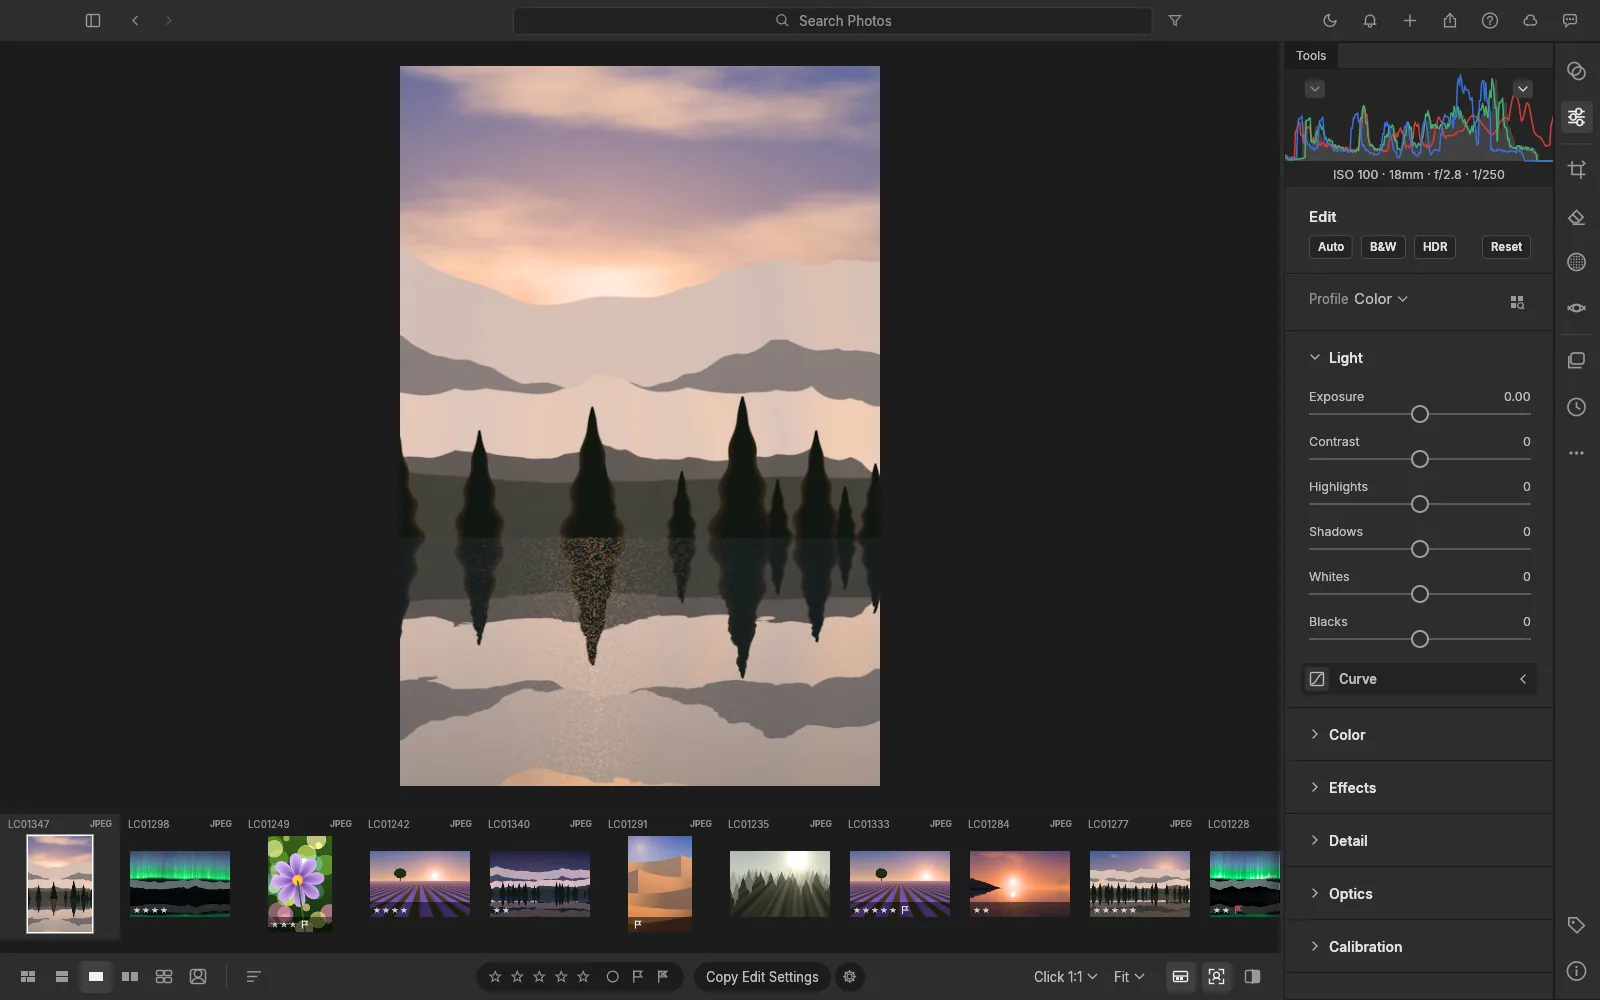Screen dimensions: 1600x1000
Task: Select the Tools tab
Action: coord(1311,56)
